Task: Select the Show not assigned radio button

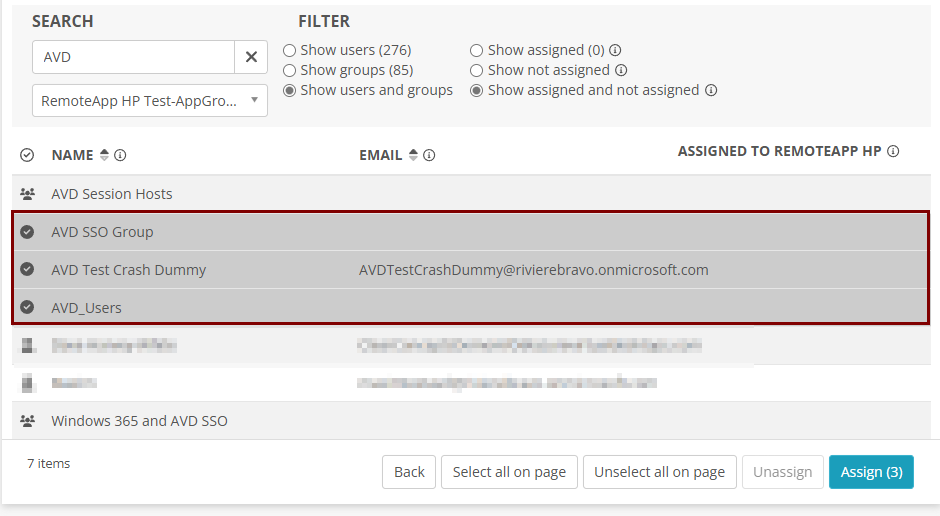Action: click(x=477, y=70)
